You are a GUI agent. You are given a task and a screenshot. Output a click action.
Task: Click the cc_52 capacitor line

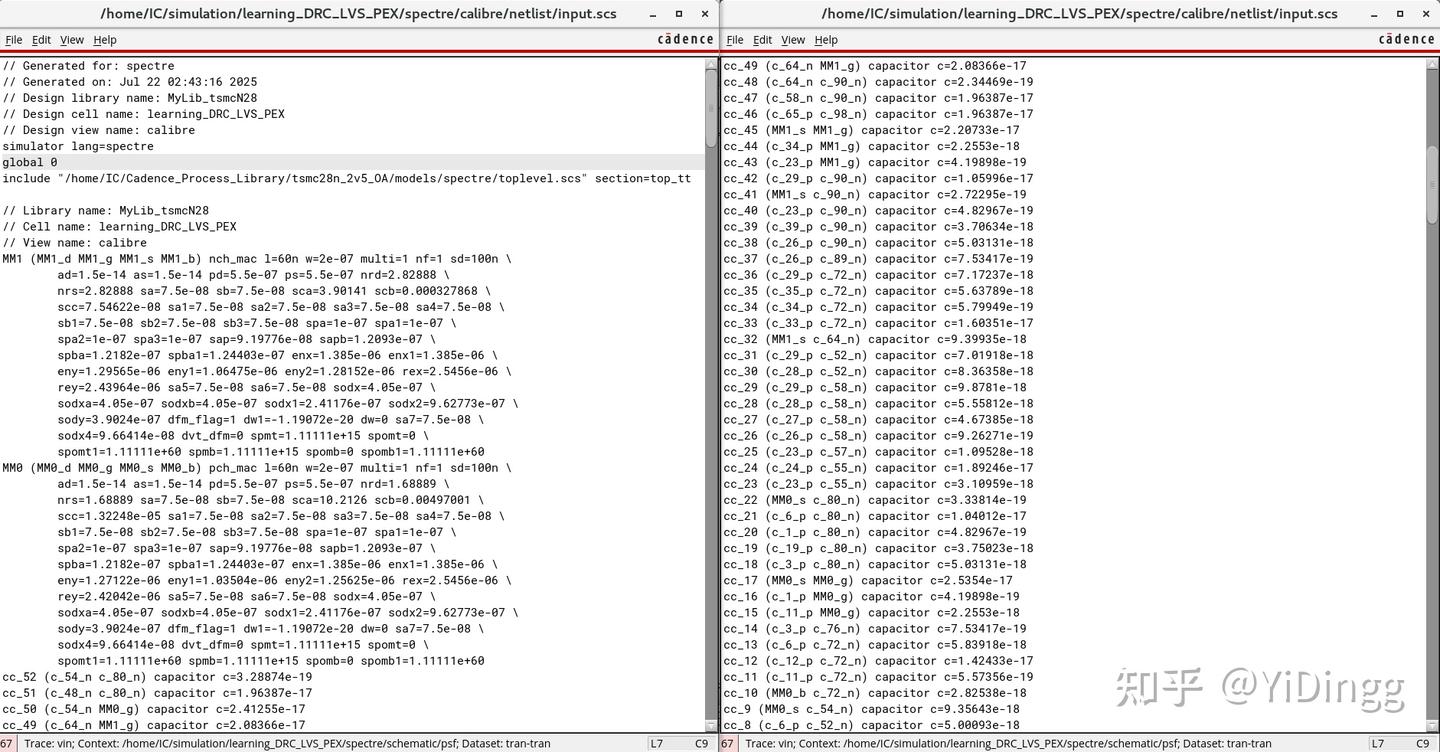157,677
